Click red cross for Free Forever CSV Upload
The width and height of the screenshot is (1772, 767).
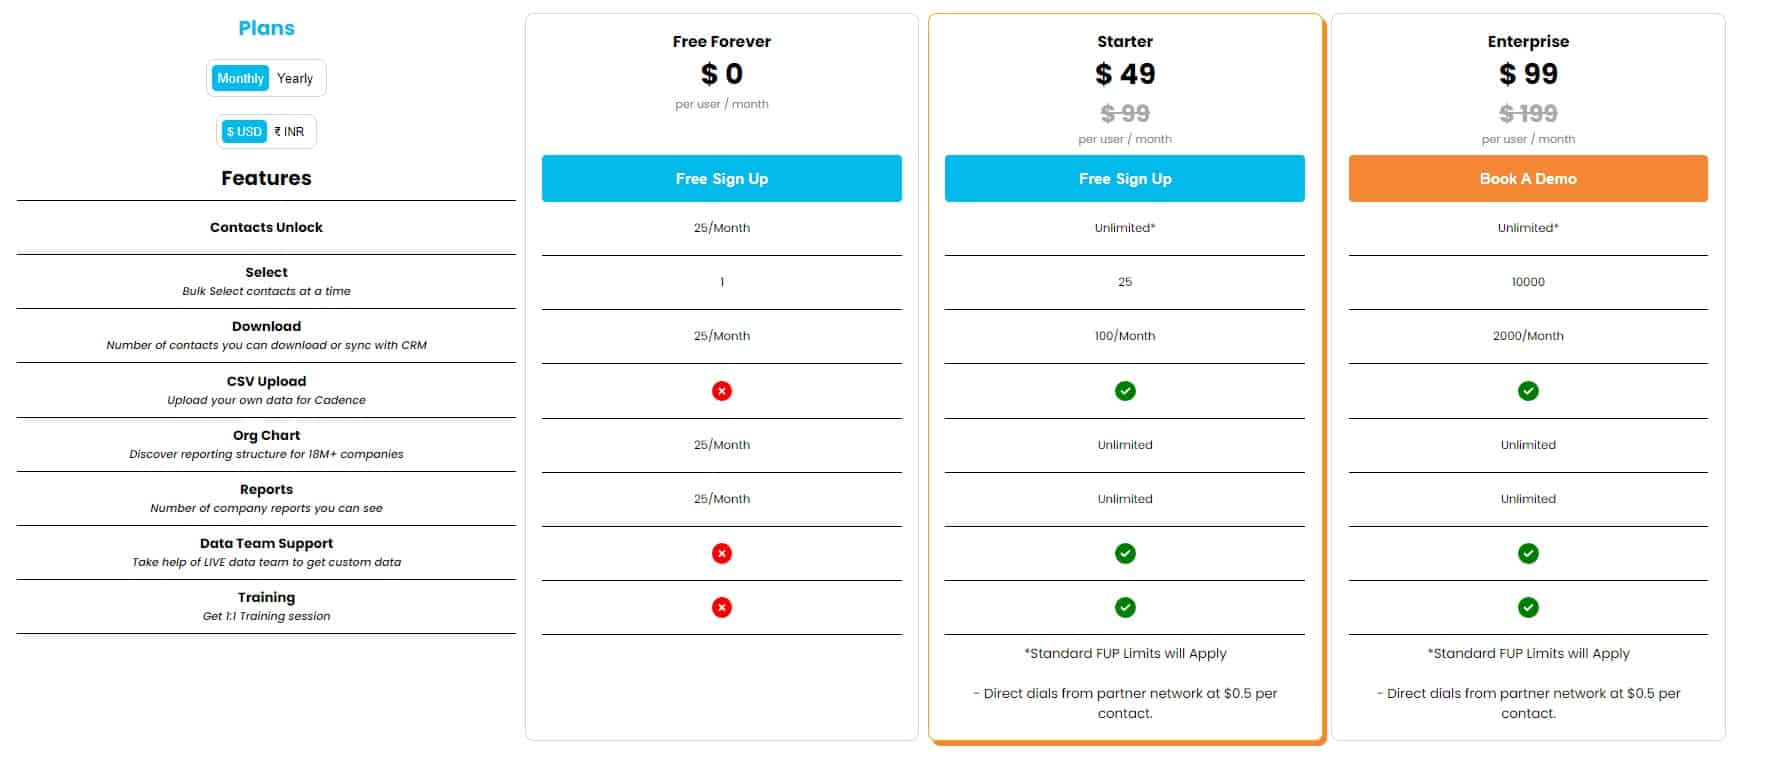tap(722, 391)
